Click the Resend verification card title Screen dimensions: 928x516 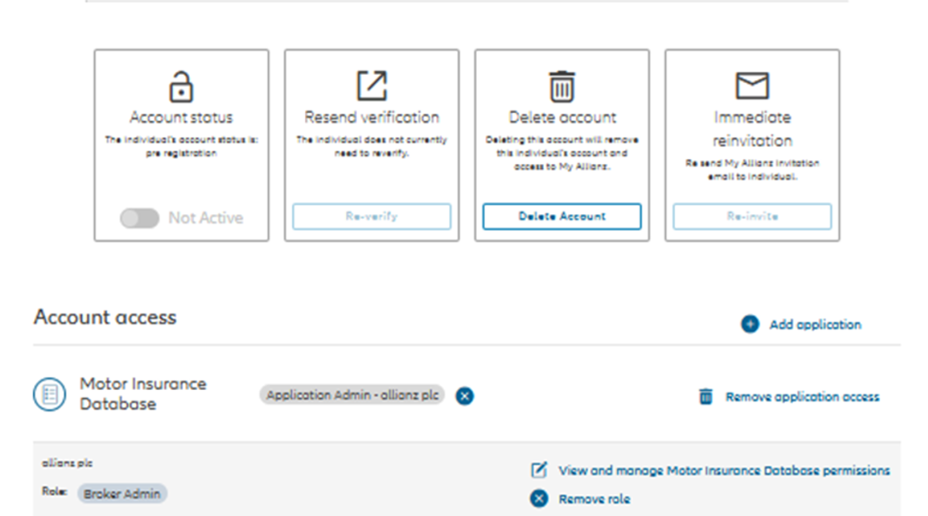(372, 117)
